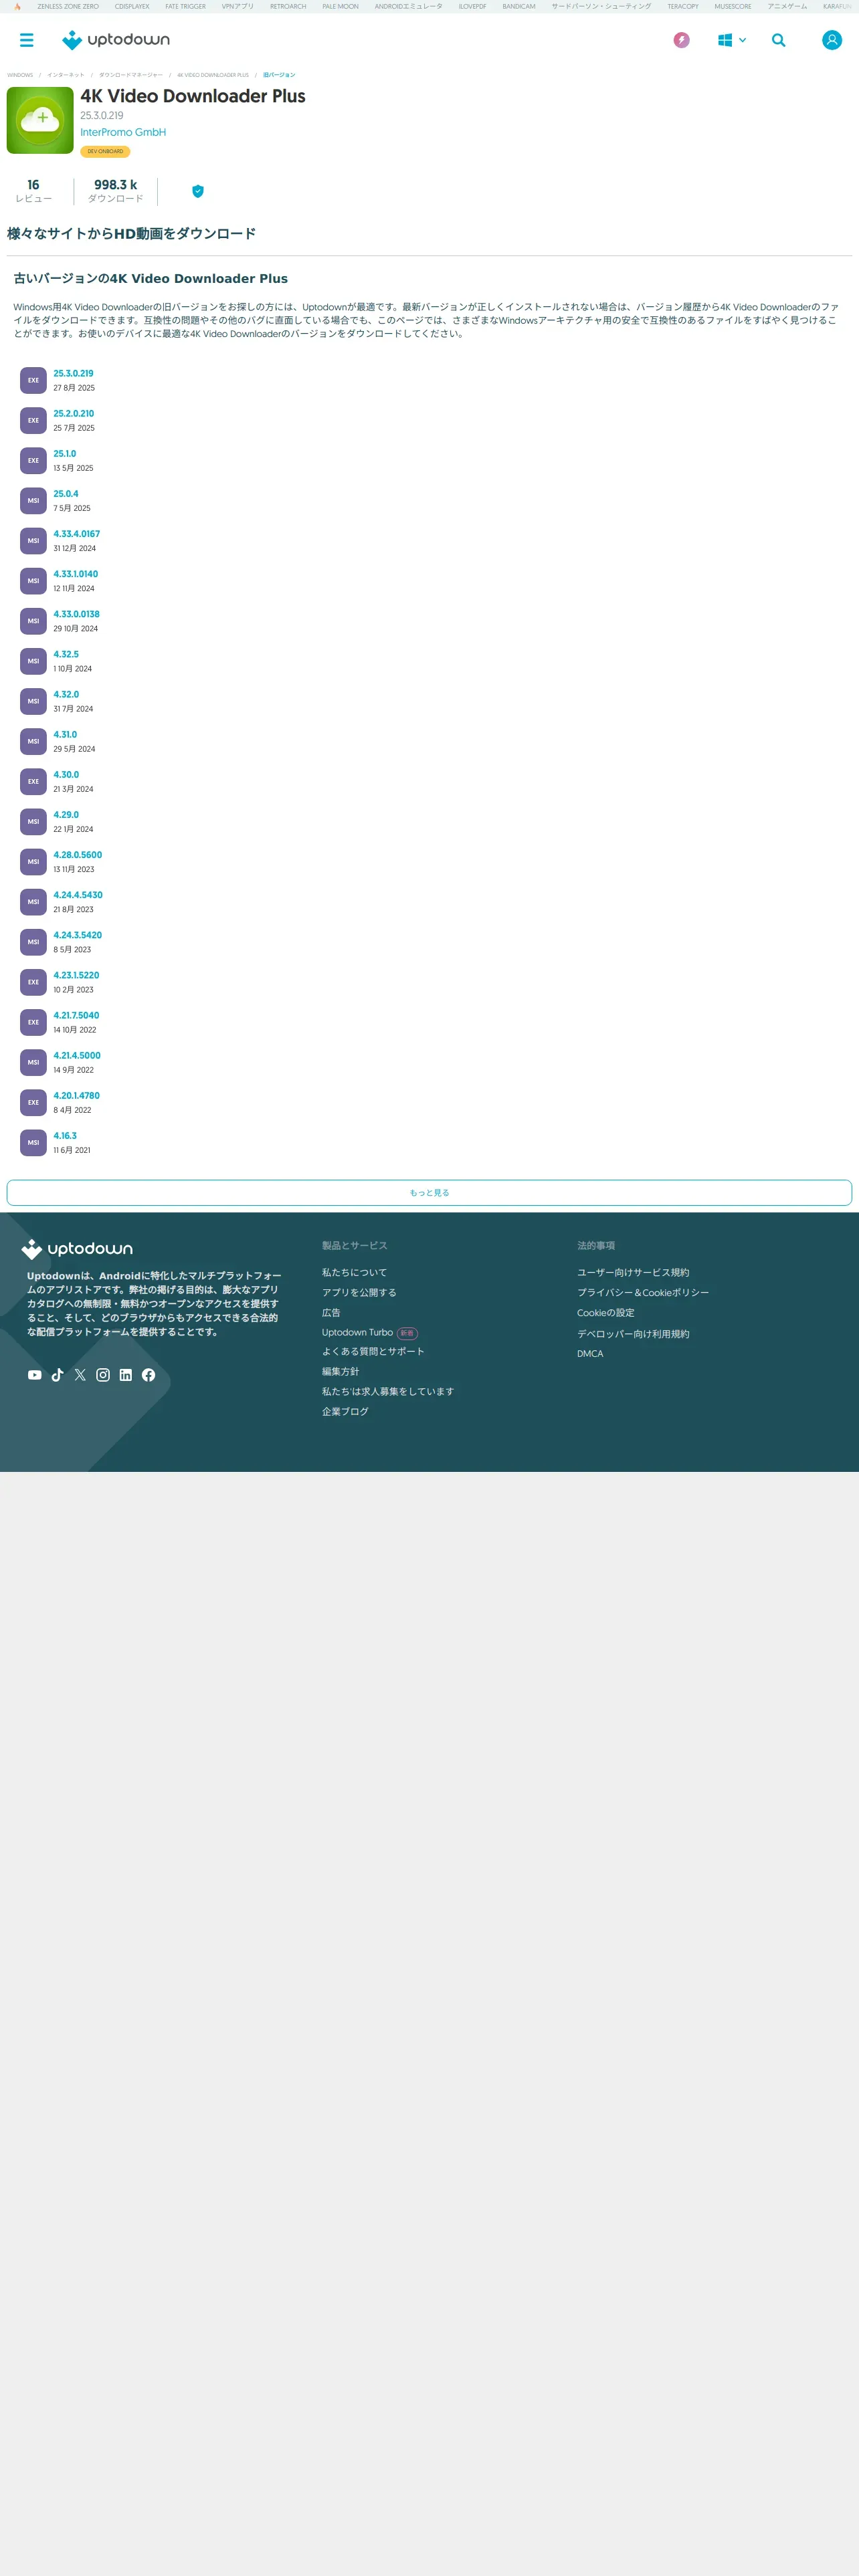Select ZENLESS ZONE ZERO in top bar
The image size is (859, 2576).
point(68,6)
